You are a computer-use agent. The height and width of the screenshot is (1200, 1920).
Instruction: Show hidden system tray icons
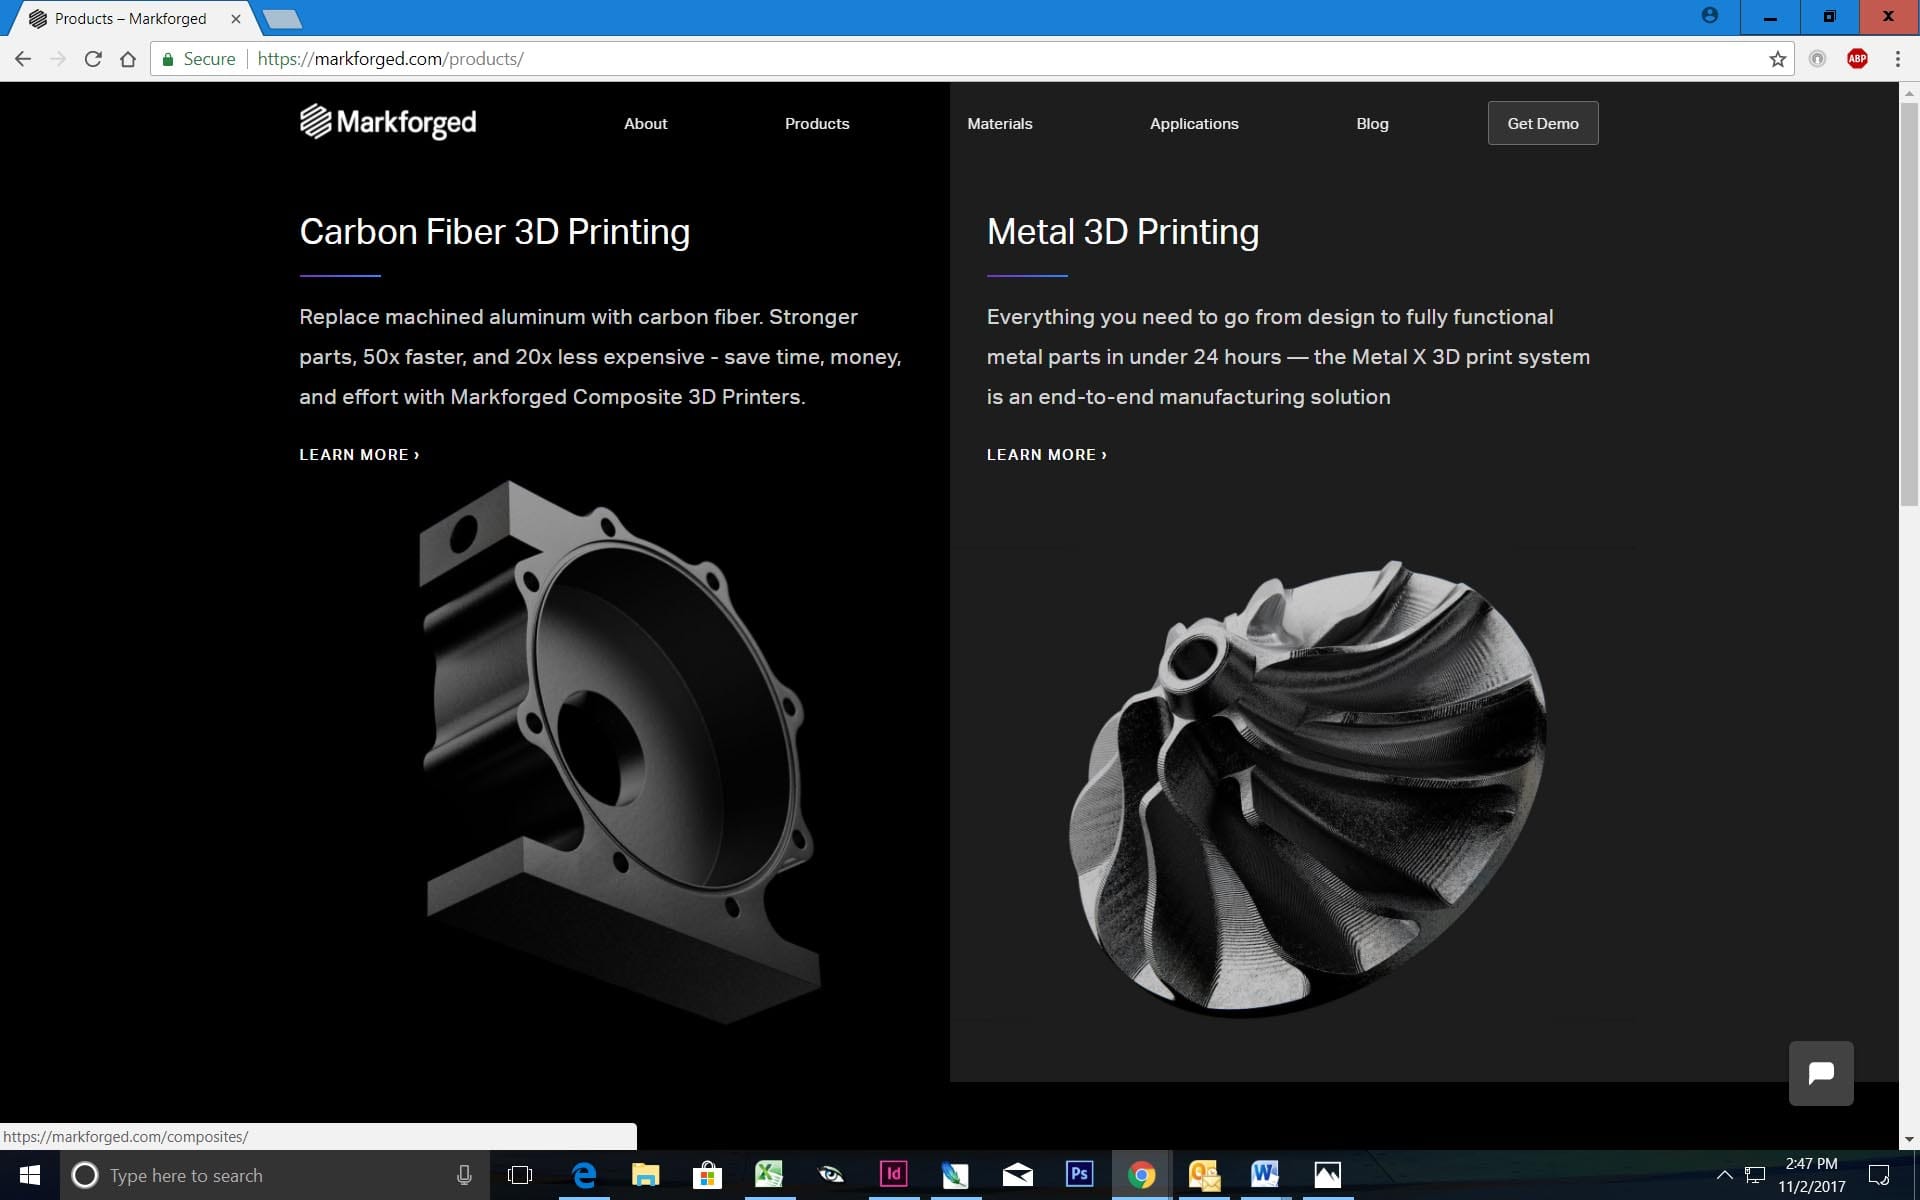click(x=1724, y=1175)
